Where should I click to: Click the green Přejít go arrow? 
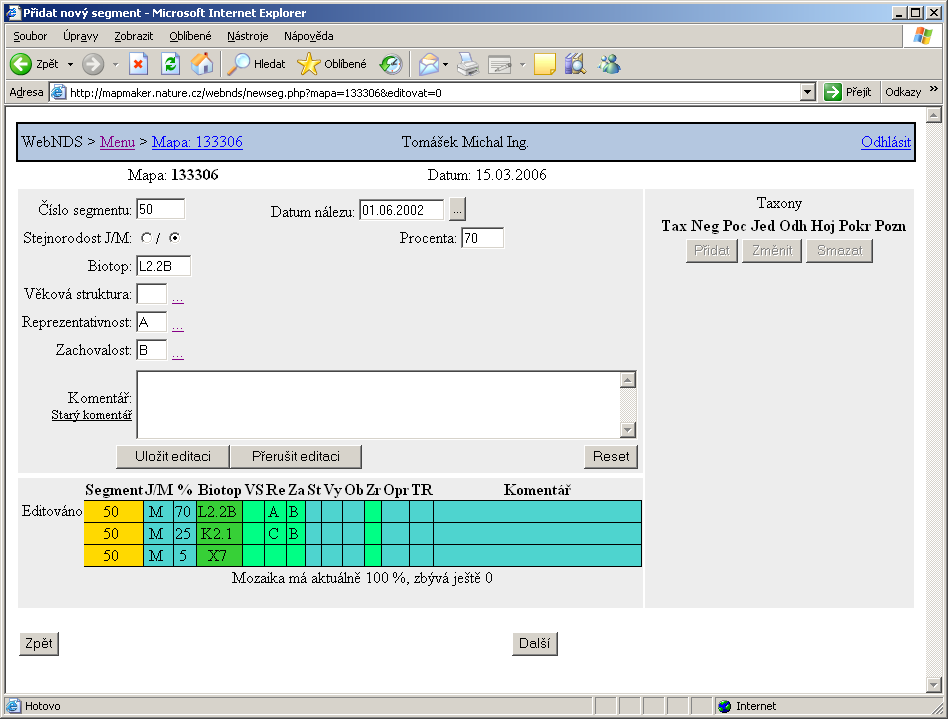pyautogui.click(x=833, y=92)
